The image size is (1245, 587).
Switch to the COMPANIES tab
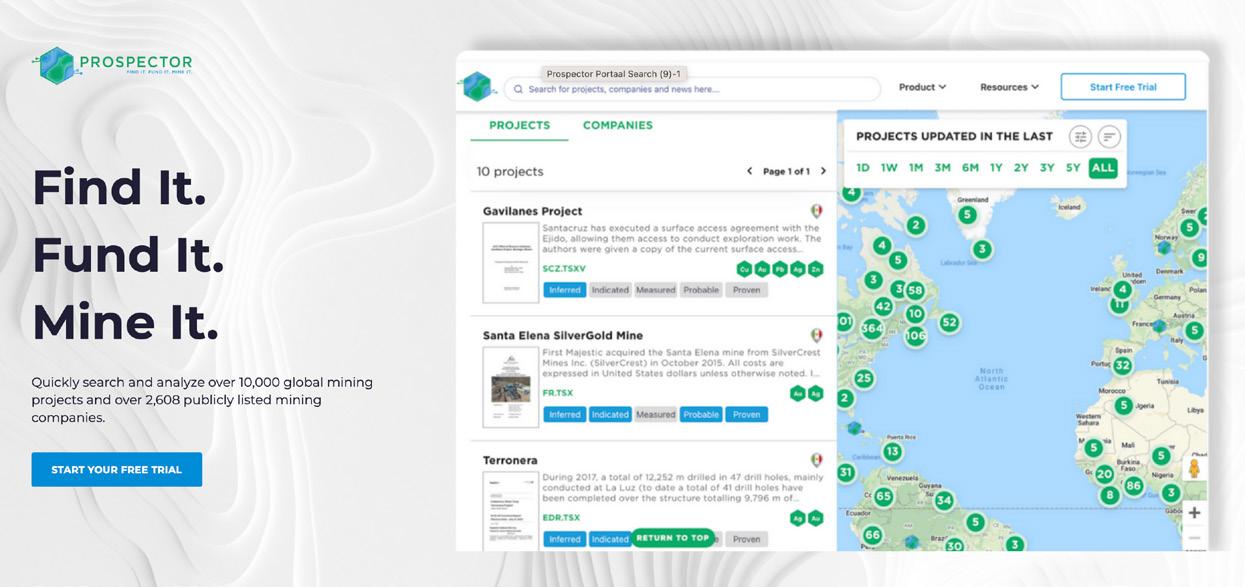click(x=618, y=126)
